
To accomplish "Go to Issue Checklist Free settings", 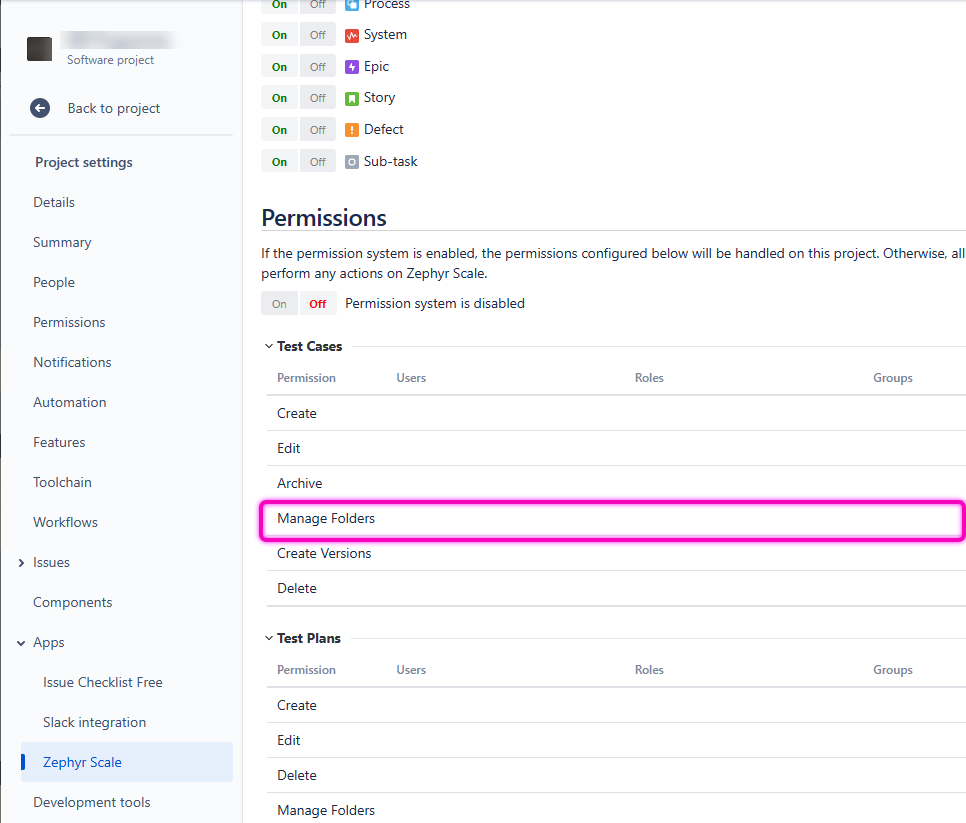I will (102, 682).
